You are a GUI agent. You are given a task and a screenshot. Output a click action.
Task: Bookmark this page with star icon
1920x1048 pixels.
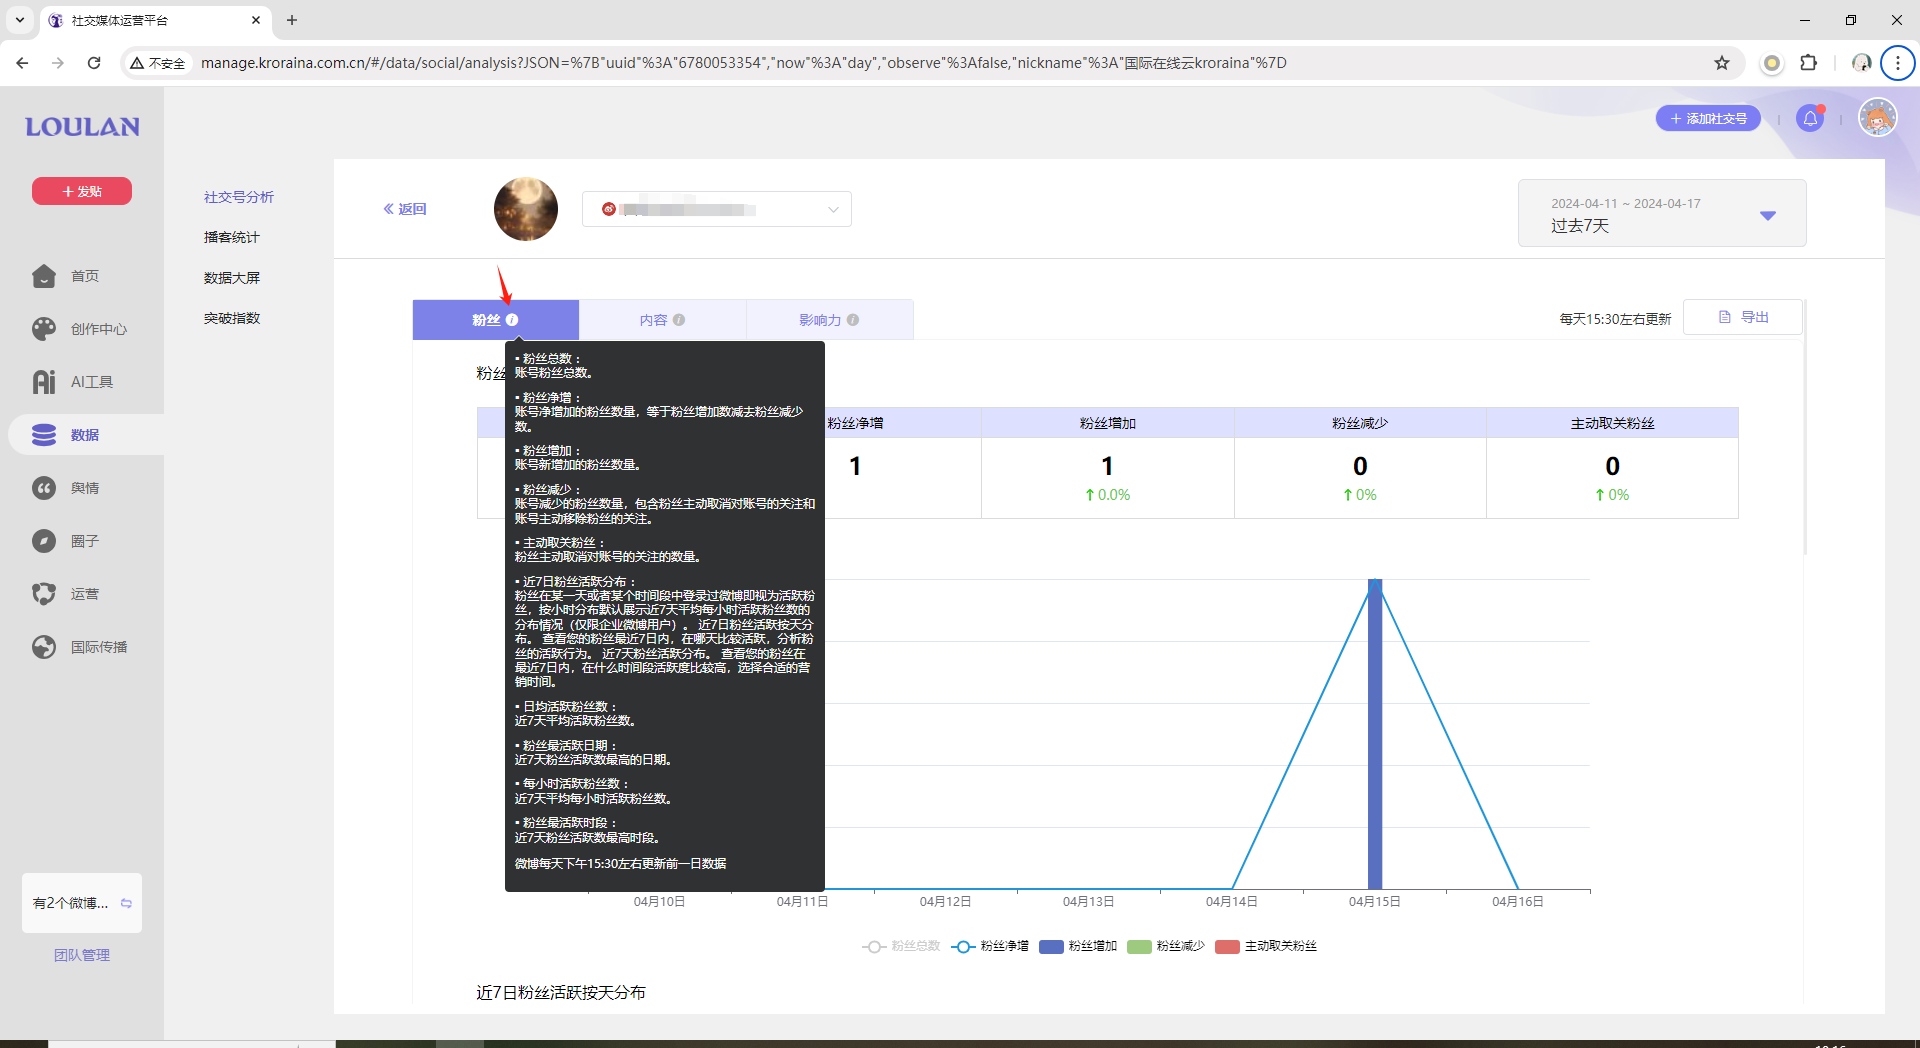tap(1722, 63)
